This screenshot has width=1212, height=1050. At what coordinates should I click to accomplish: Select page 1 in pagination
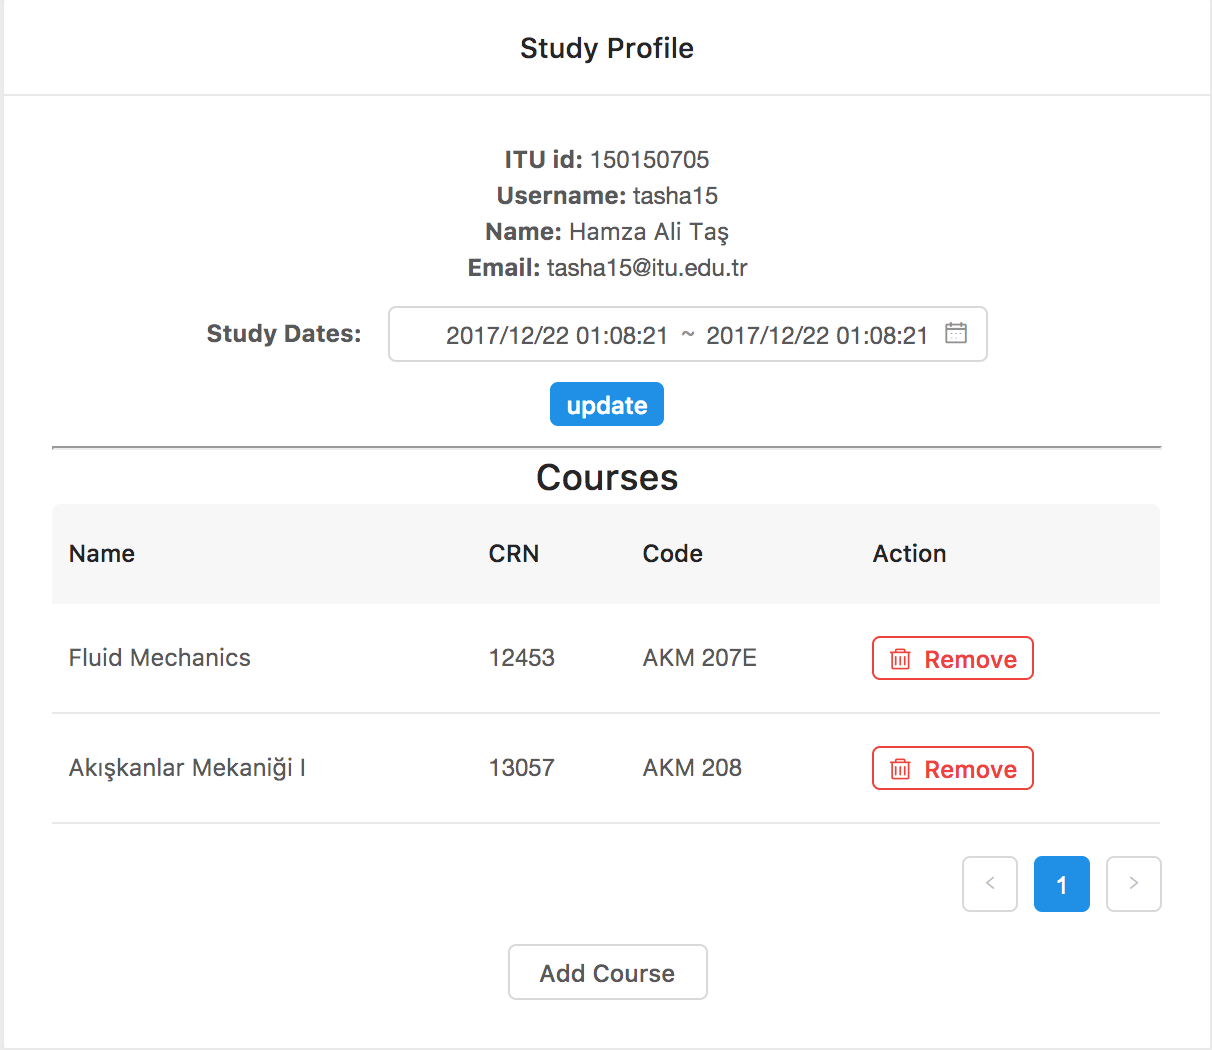pos(1062,884)
